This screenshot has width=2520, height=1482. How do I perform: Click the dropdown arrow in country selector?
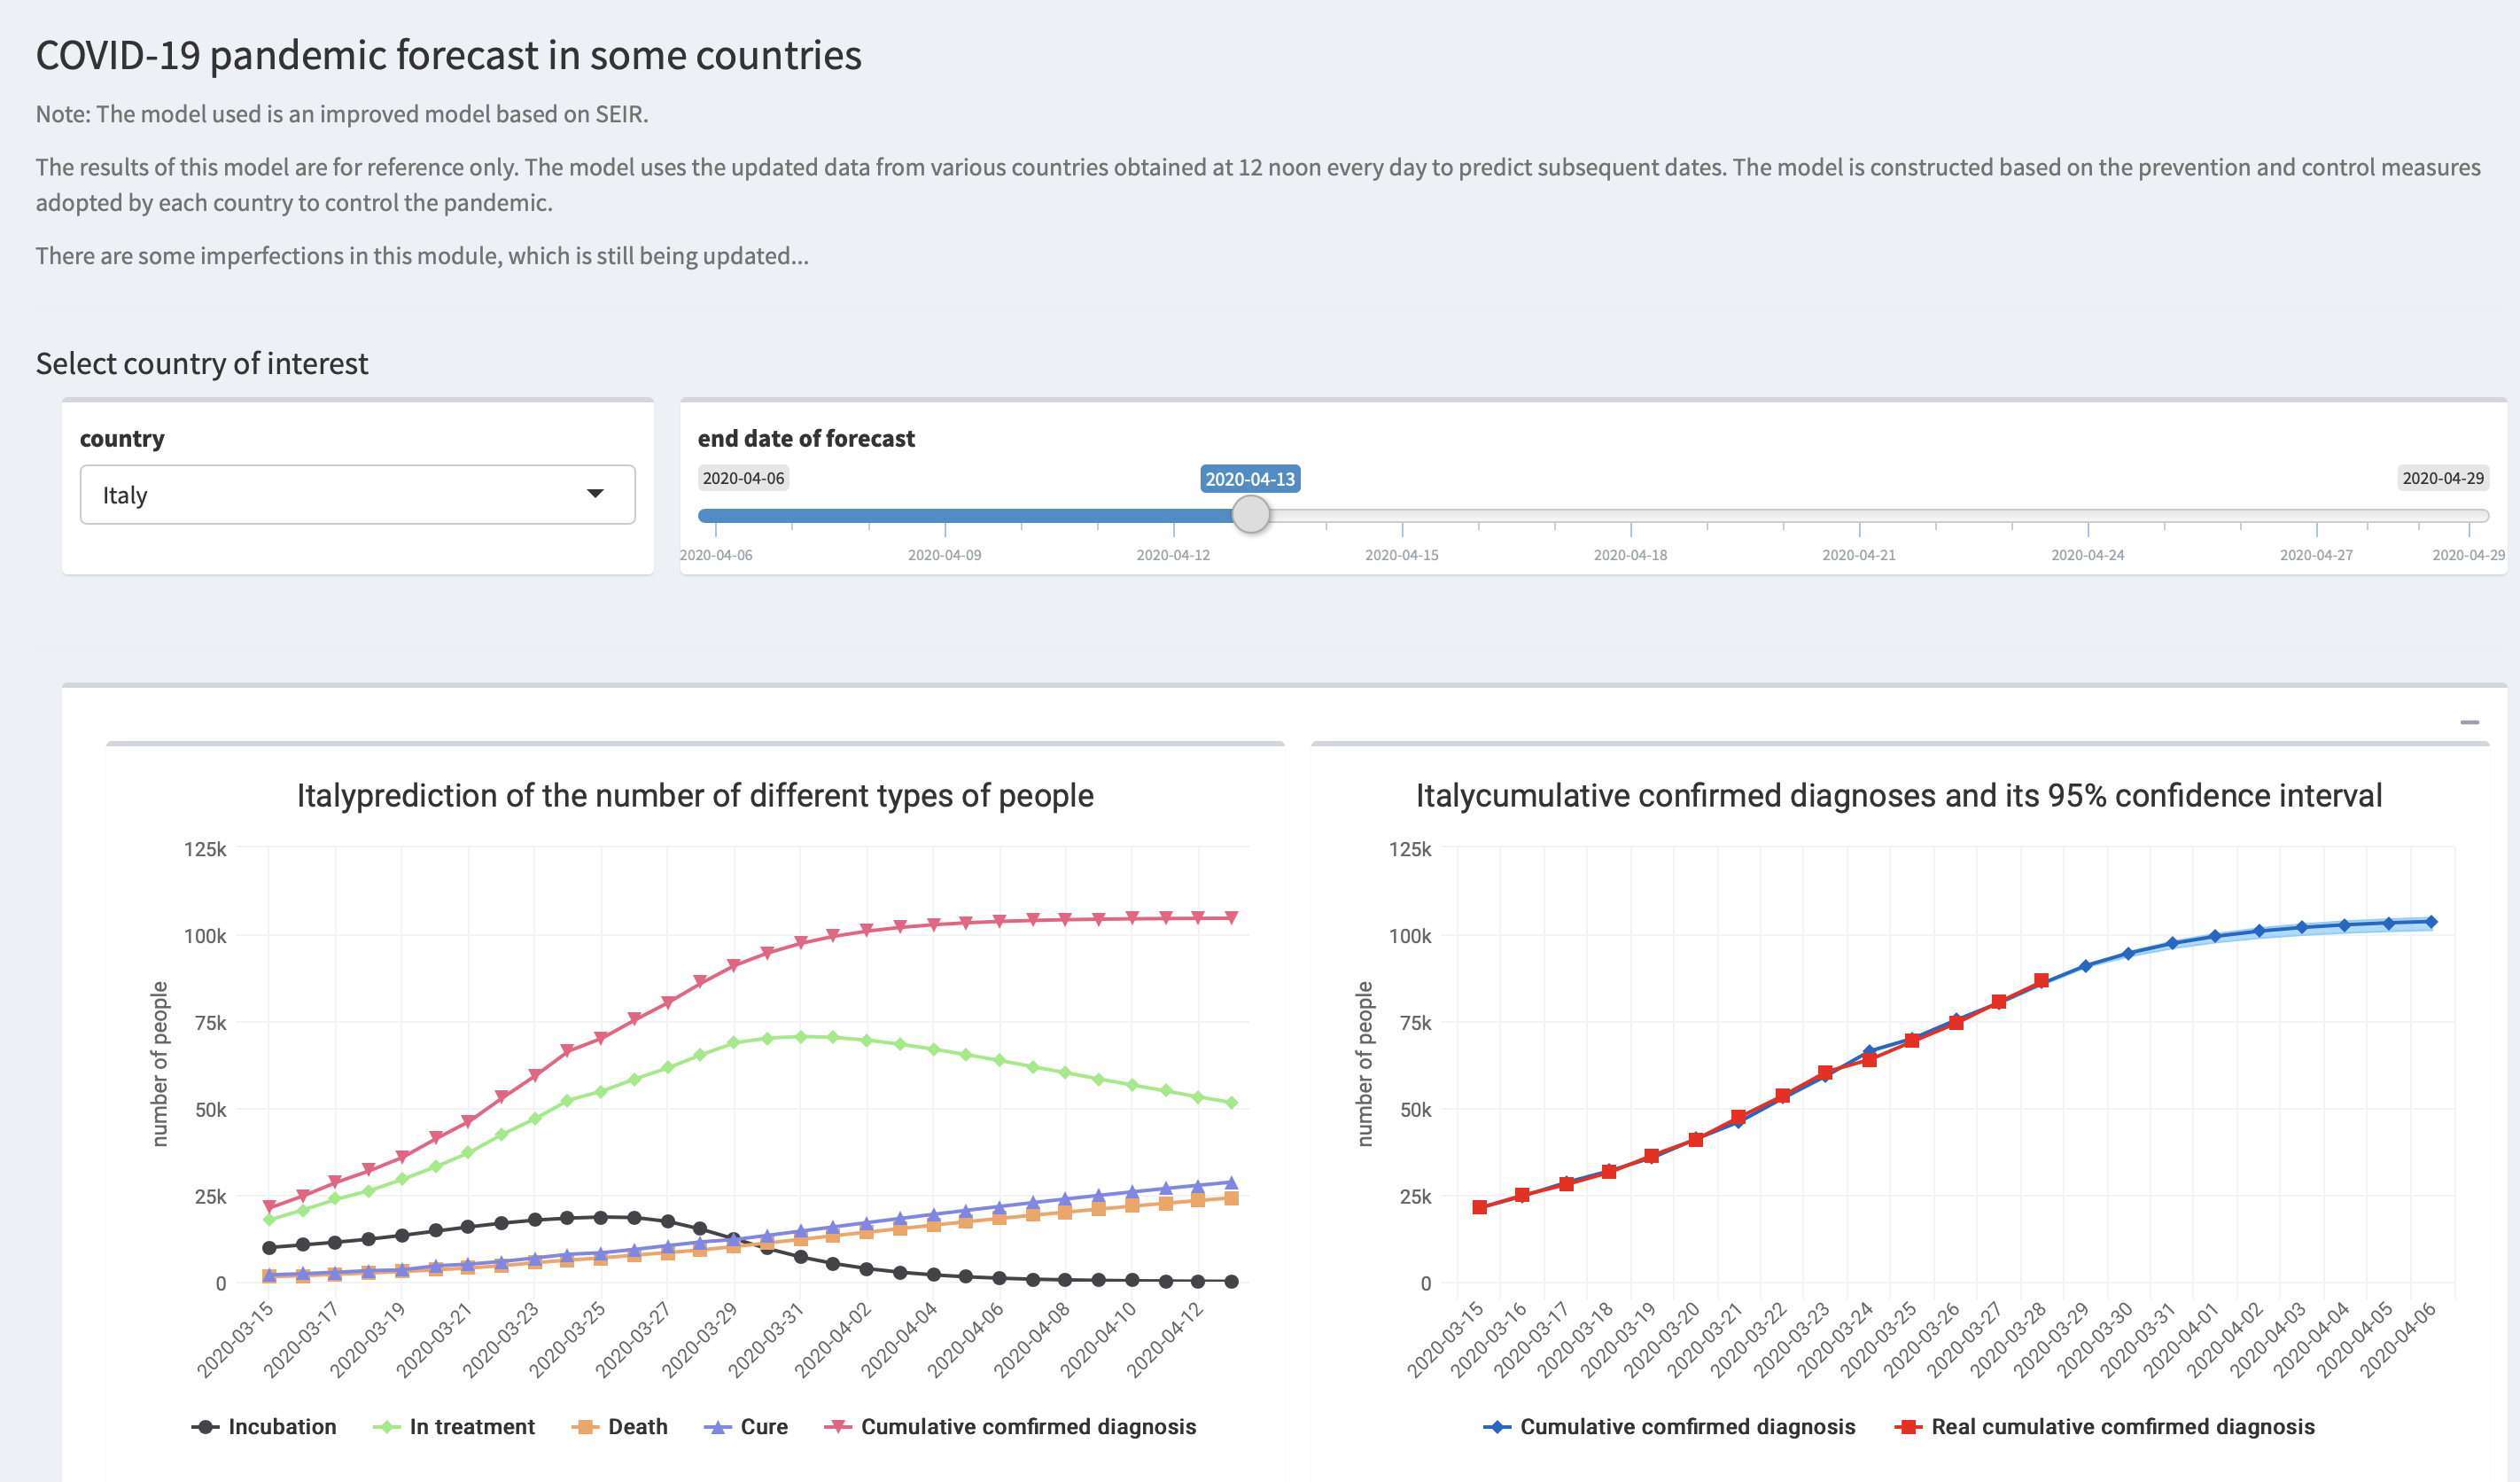(595, 494)
